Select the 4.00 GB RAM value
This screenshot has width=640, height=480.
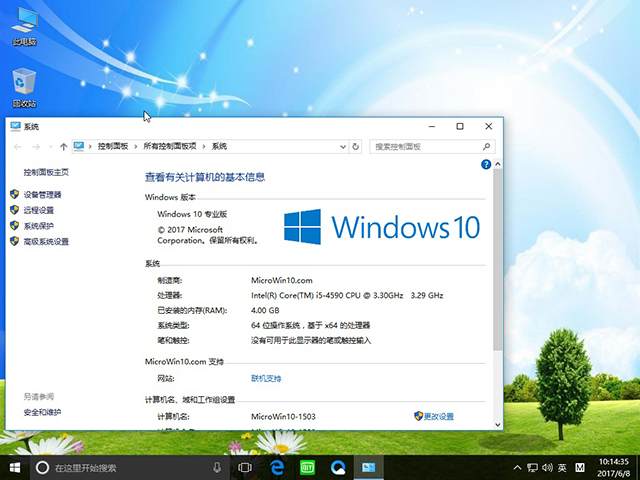[265, 311]
